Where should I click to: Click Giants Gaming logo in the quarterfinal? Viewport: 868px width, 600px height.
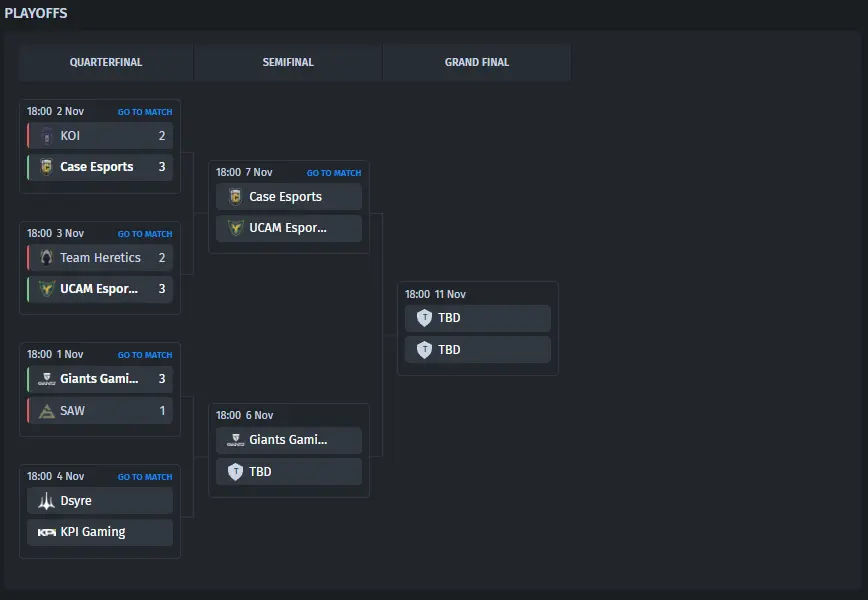(47, 379)
